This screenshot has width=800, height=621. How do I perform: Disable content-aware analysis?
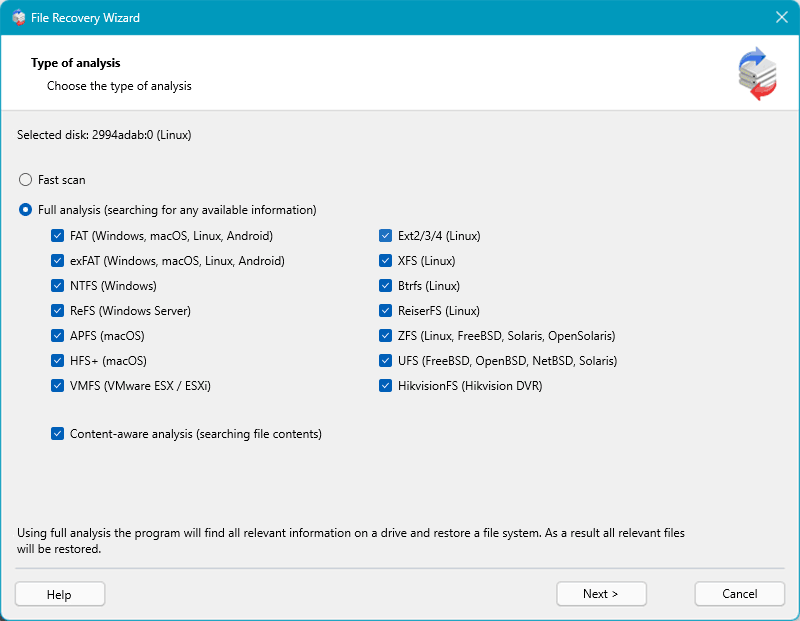[57, 433]
